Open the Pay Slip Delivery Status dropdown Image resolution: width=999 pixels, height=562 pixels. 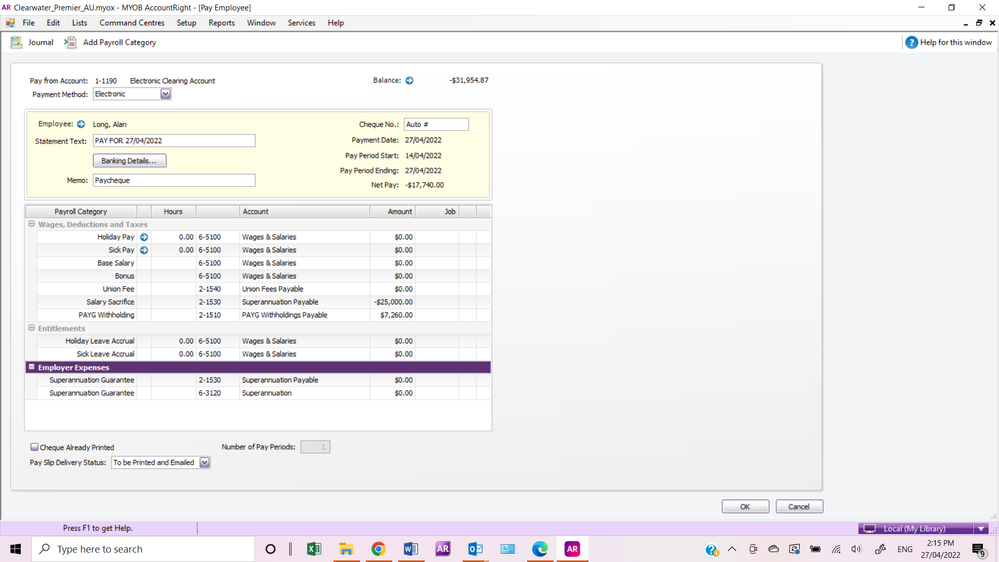tap(205, 463)
